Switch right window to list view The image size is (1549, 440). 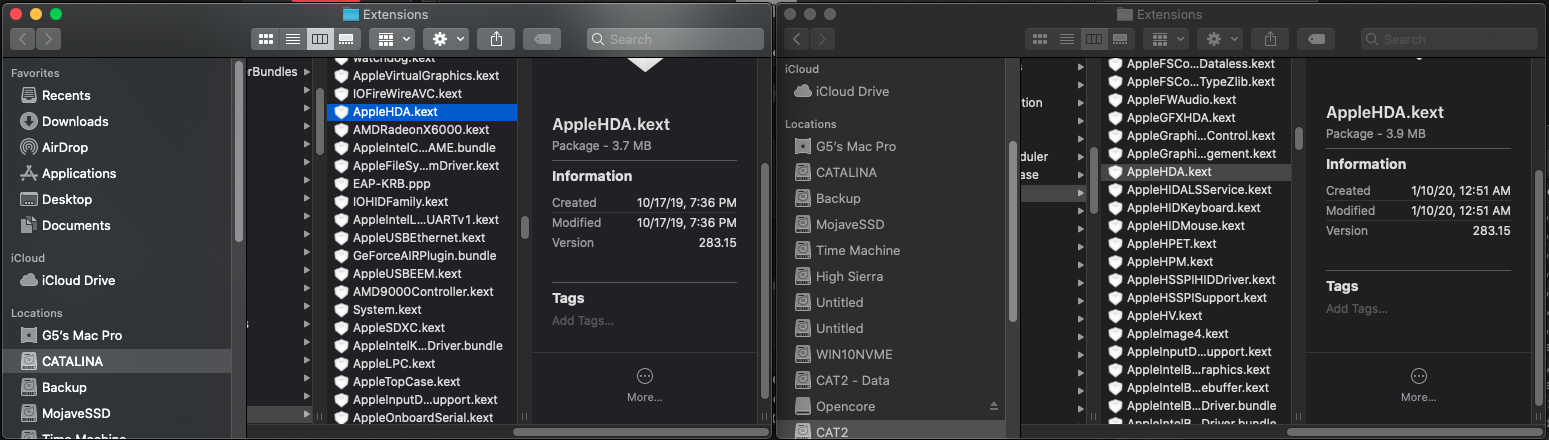(1067, 39)
